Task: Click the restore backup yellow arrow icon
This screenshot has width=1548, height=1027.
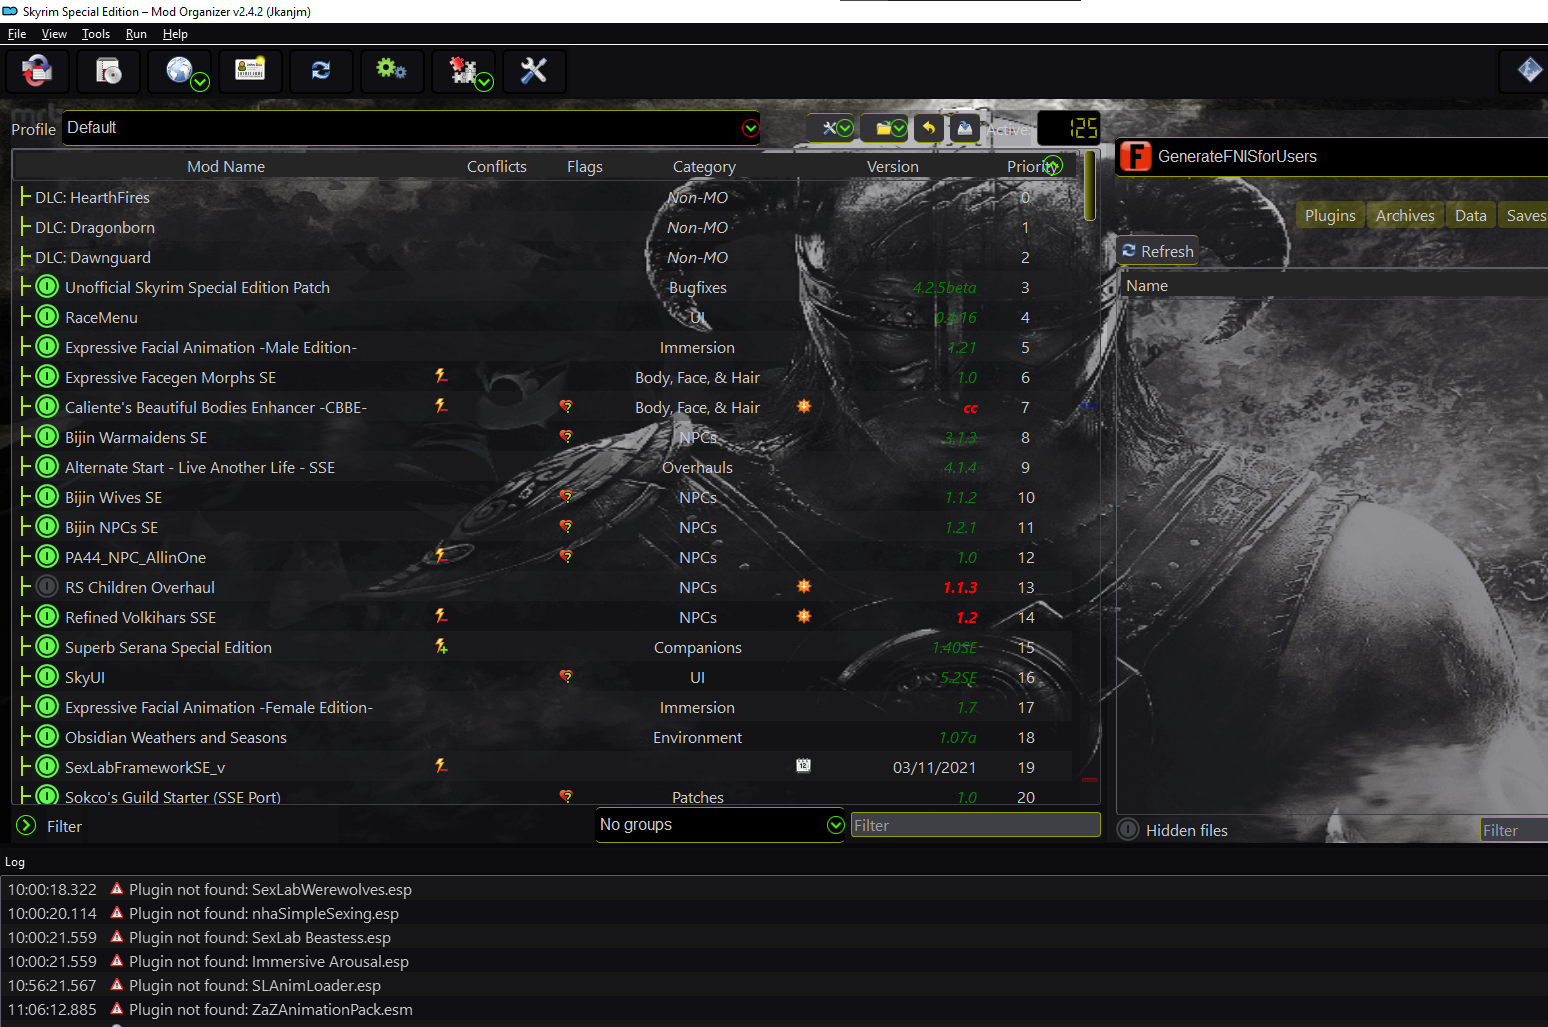Action: tap(929, 128)
